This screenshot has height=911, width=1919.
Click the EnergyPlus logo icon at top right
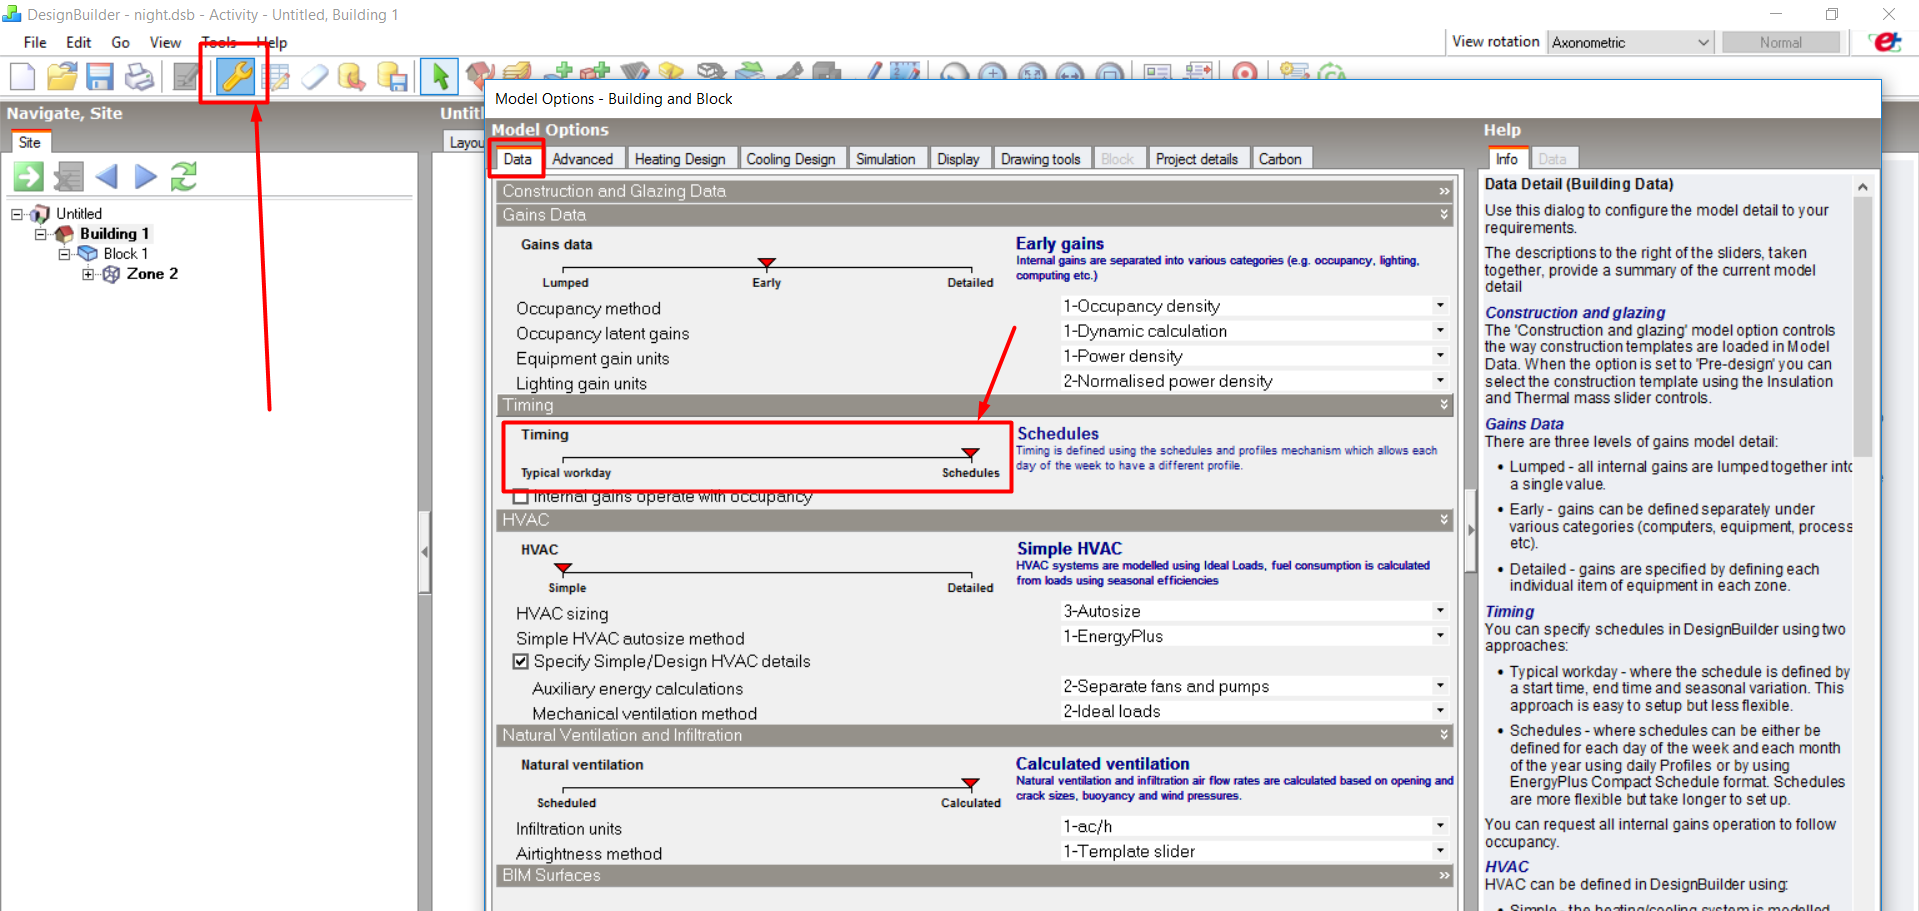[x=1886, y=42]
